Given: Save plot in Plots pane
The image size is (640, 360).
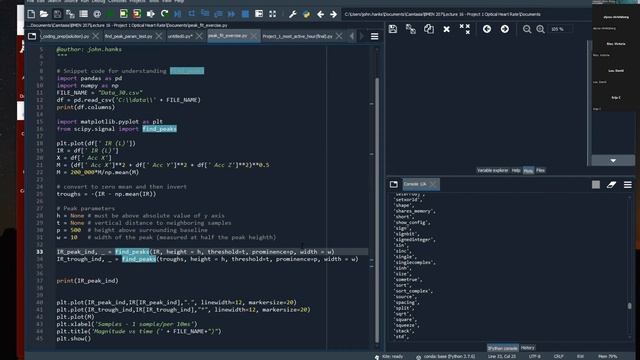Looking at the screenshot, I should [393, 29].
